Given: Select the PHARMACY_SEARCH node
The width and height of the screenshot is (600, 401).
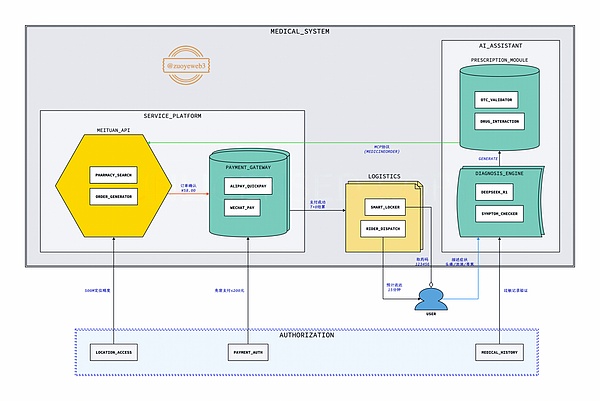Looking at the screenshot, I should [113, 175].
